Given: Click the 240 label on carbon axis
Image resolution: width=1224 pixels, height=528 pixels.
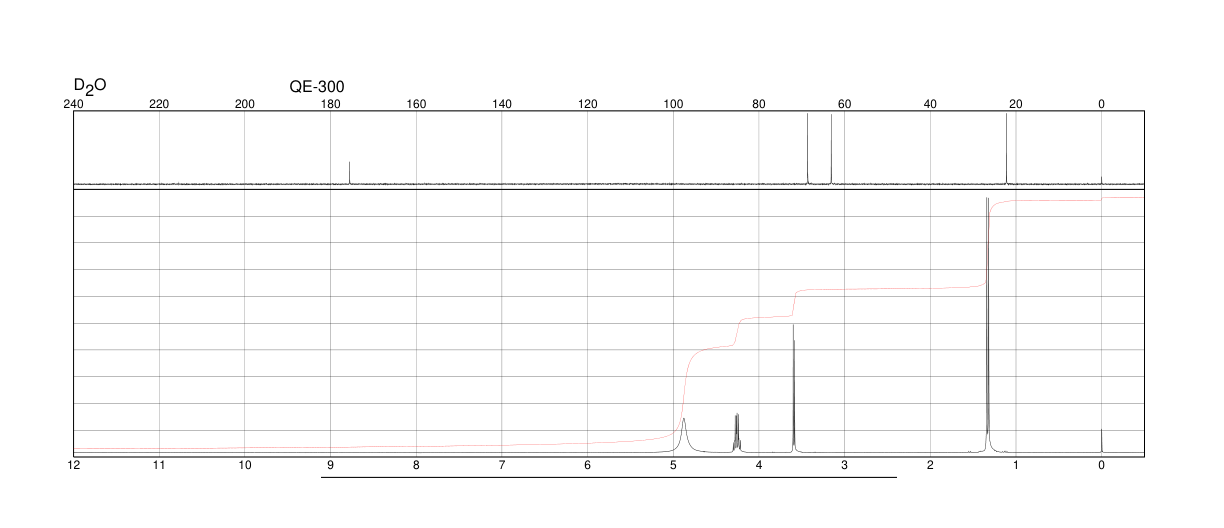Looking at the screenshot, I should click(x=74, y=104).
